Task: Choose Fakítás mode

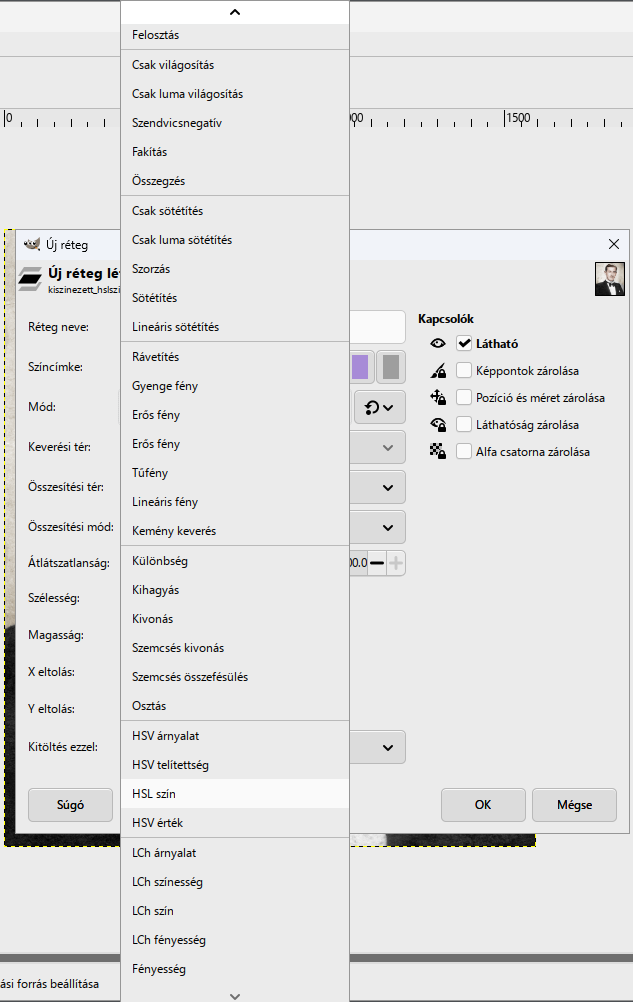Action: tap(235, 152)
